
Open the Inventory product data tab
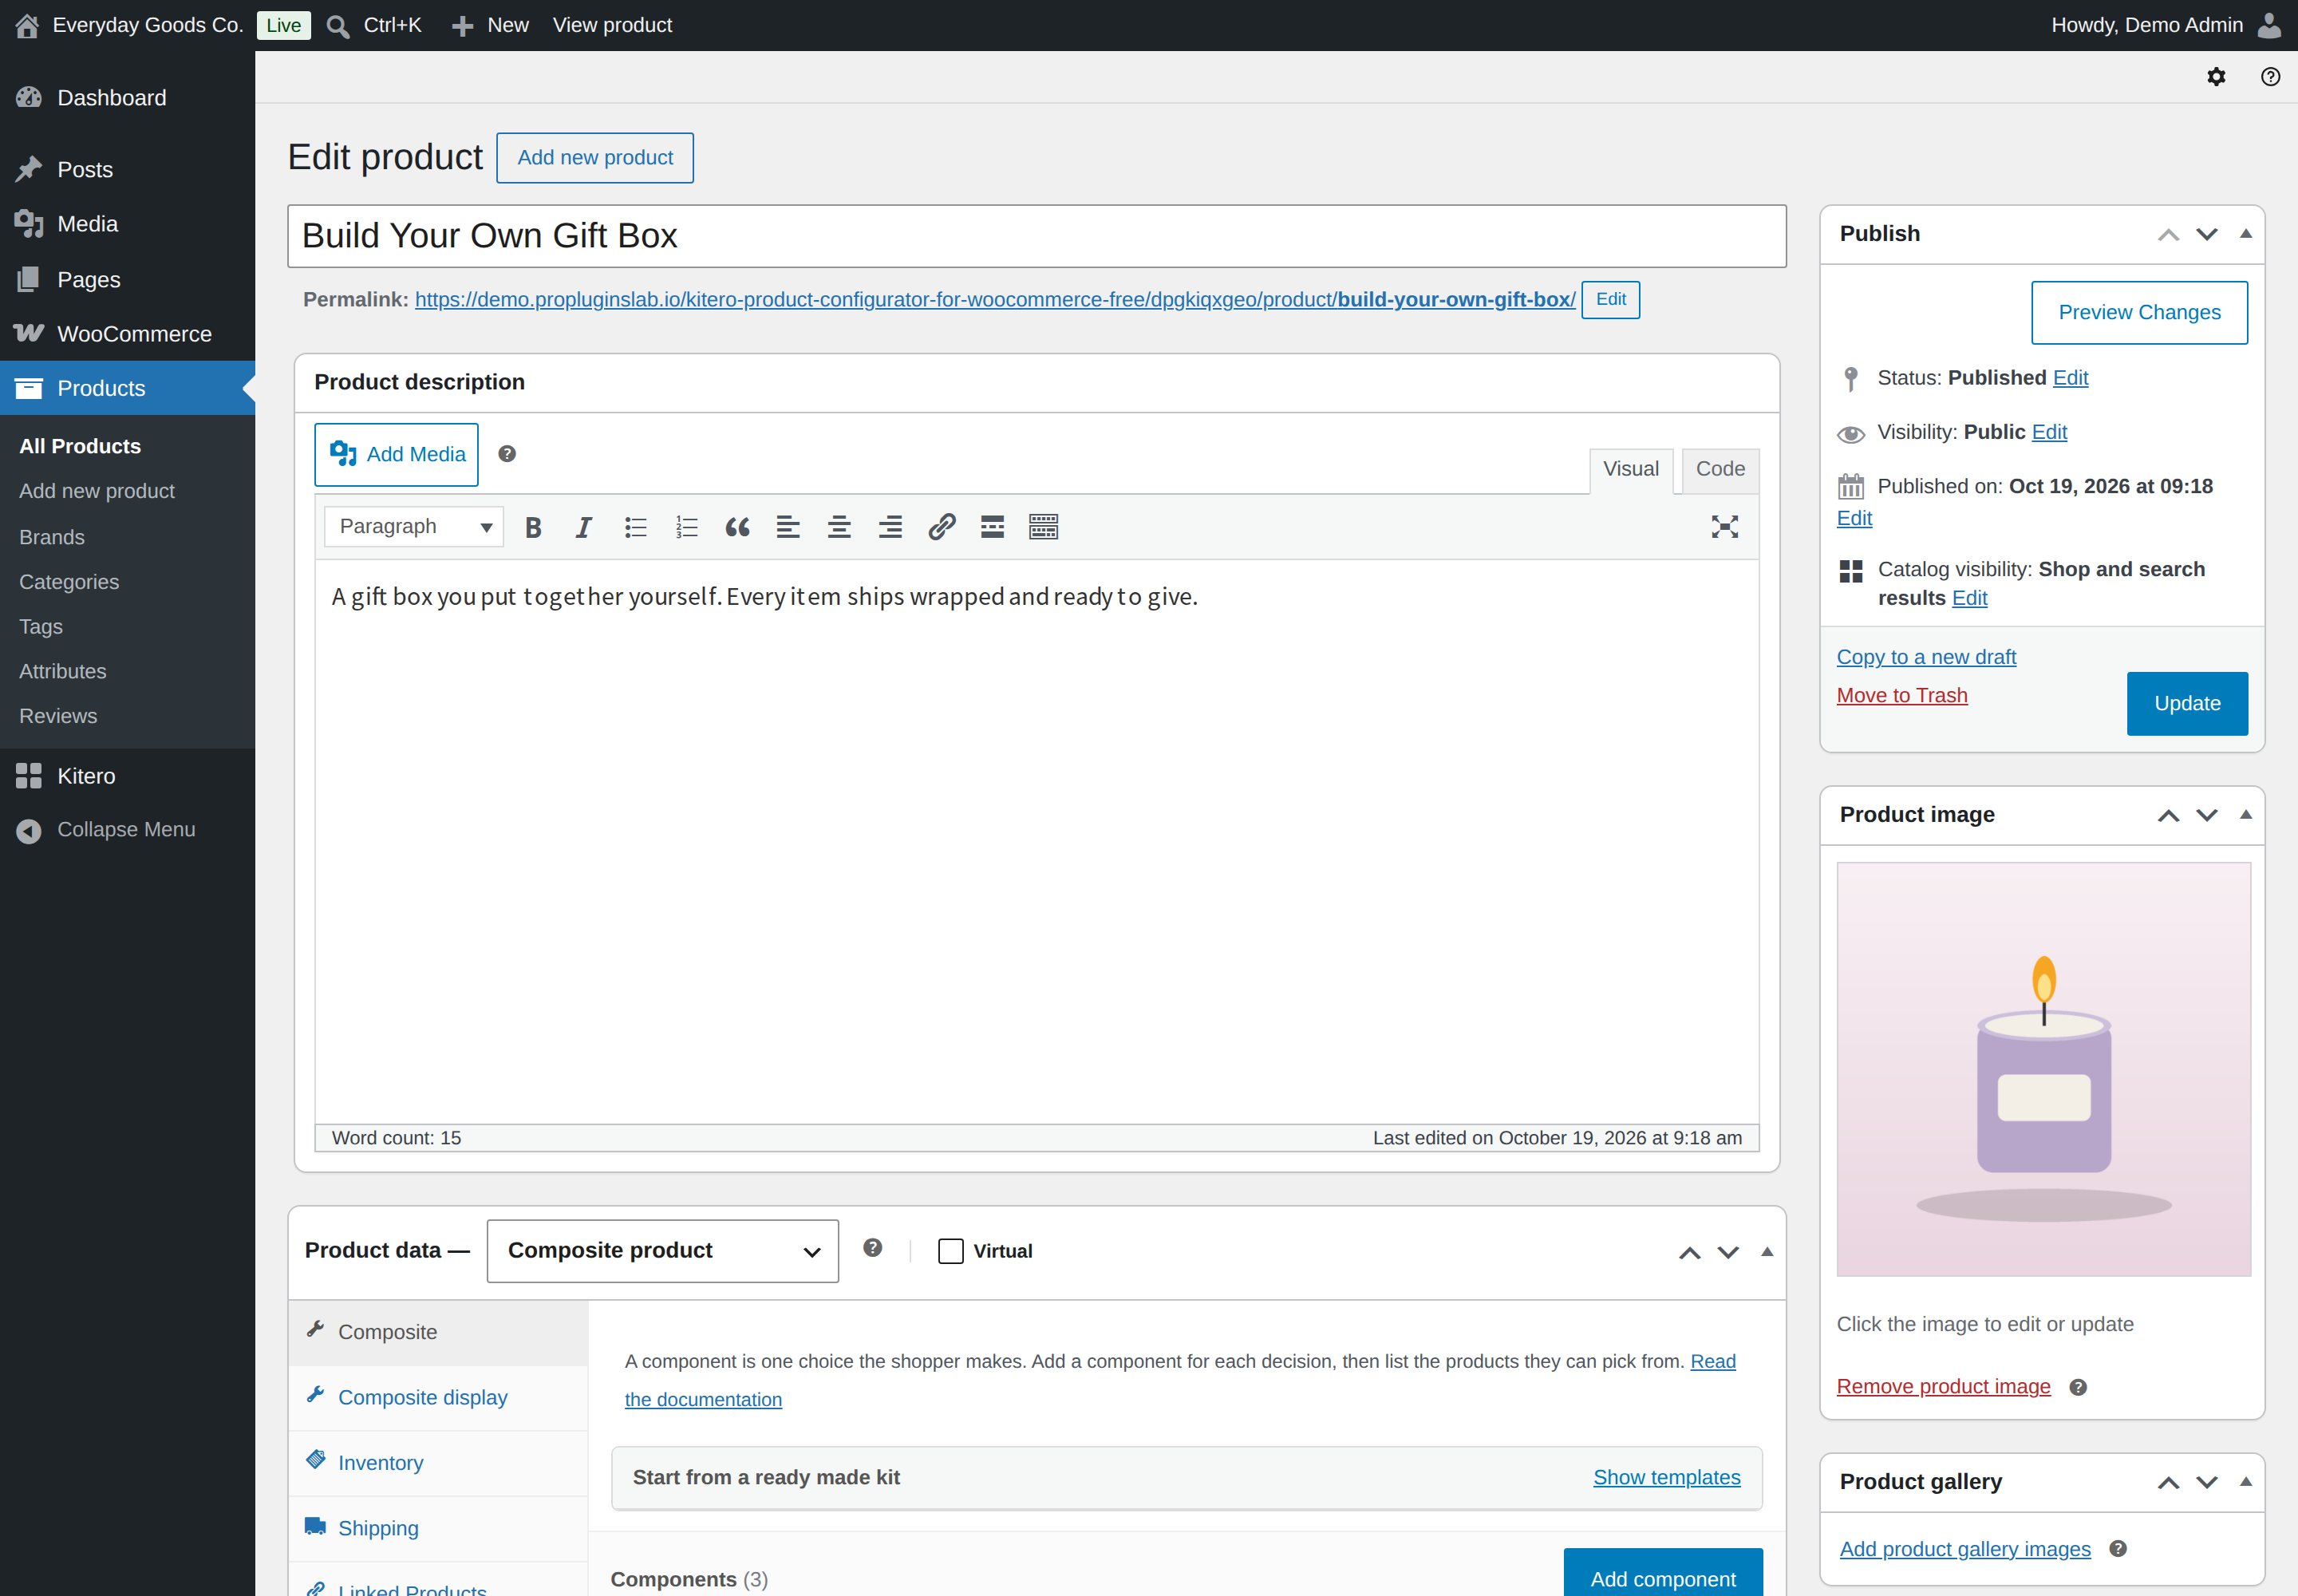[x=438, y=1463]
